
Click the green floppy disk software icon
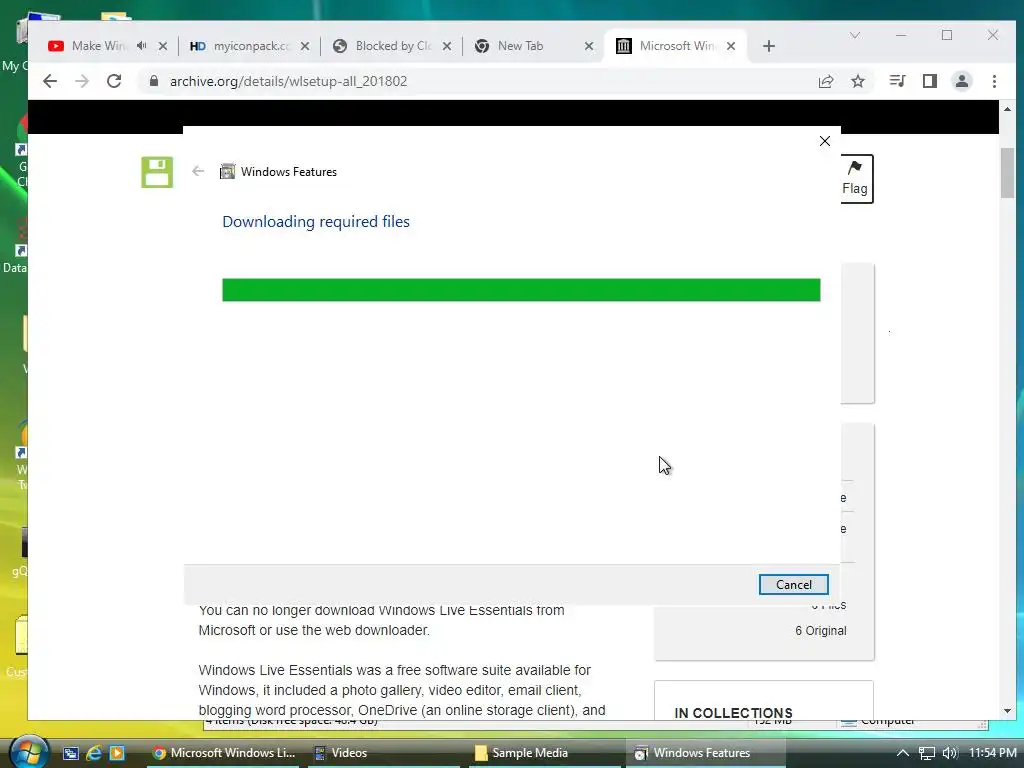click(157, 172)
